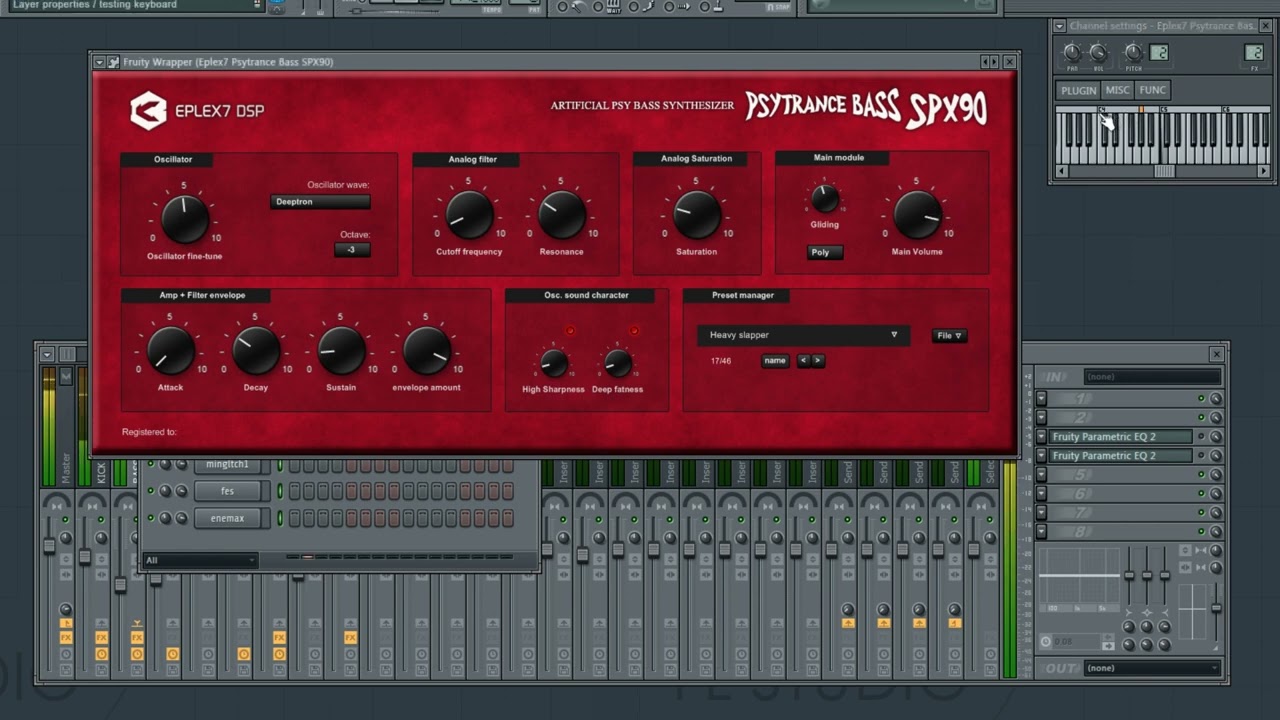1280x720 pixels.
Task: Switch to the FUNC tab
Action: [x=1152, y=90]
